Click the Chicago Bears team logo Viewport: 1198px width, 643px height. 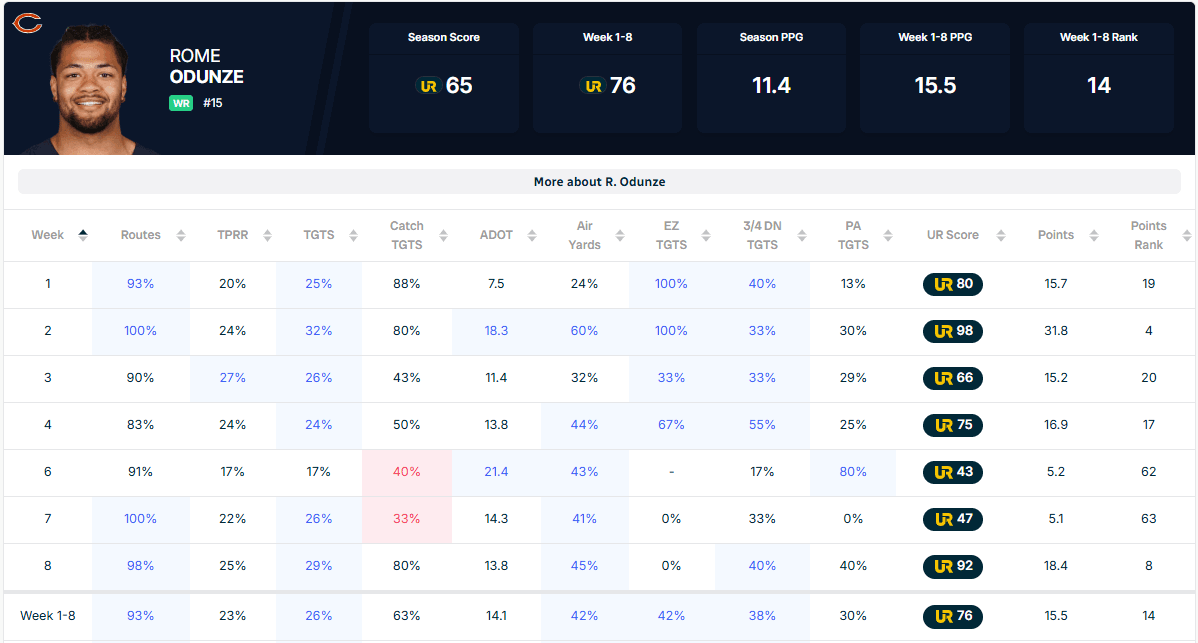click(x=28, y=24)
